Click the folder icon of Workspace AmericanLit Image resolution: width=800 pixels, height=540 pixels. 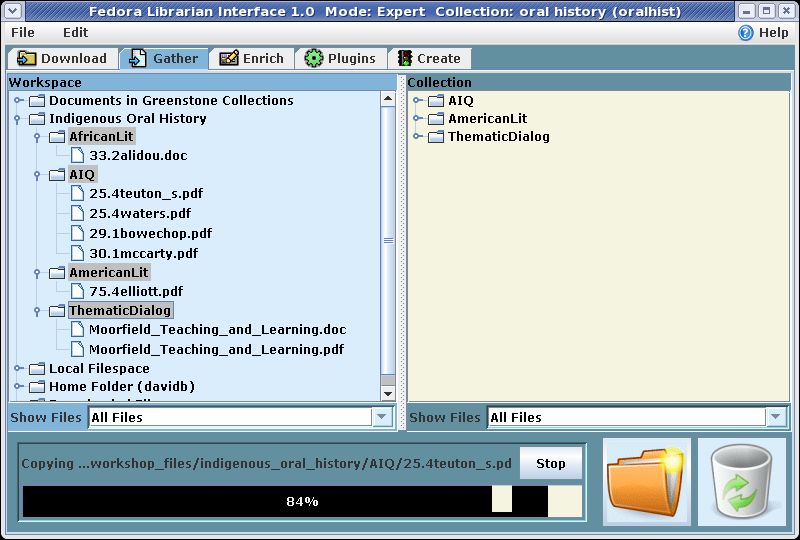point(57,273)
